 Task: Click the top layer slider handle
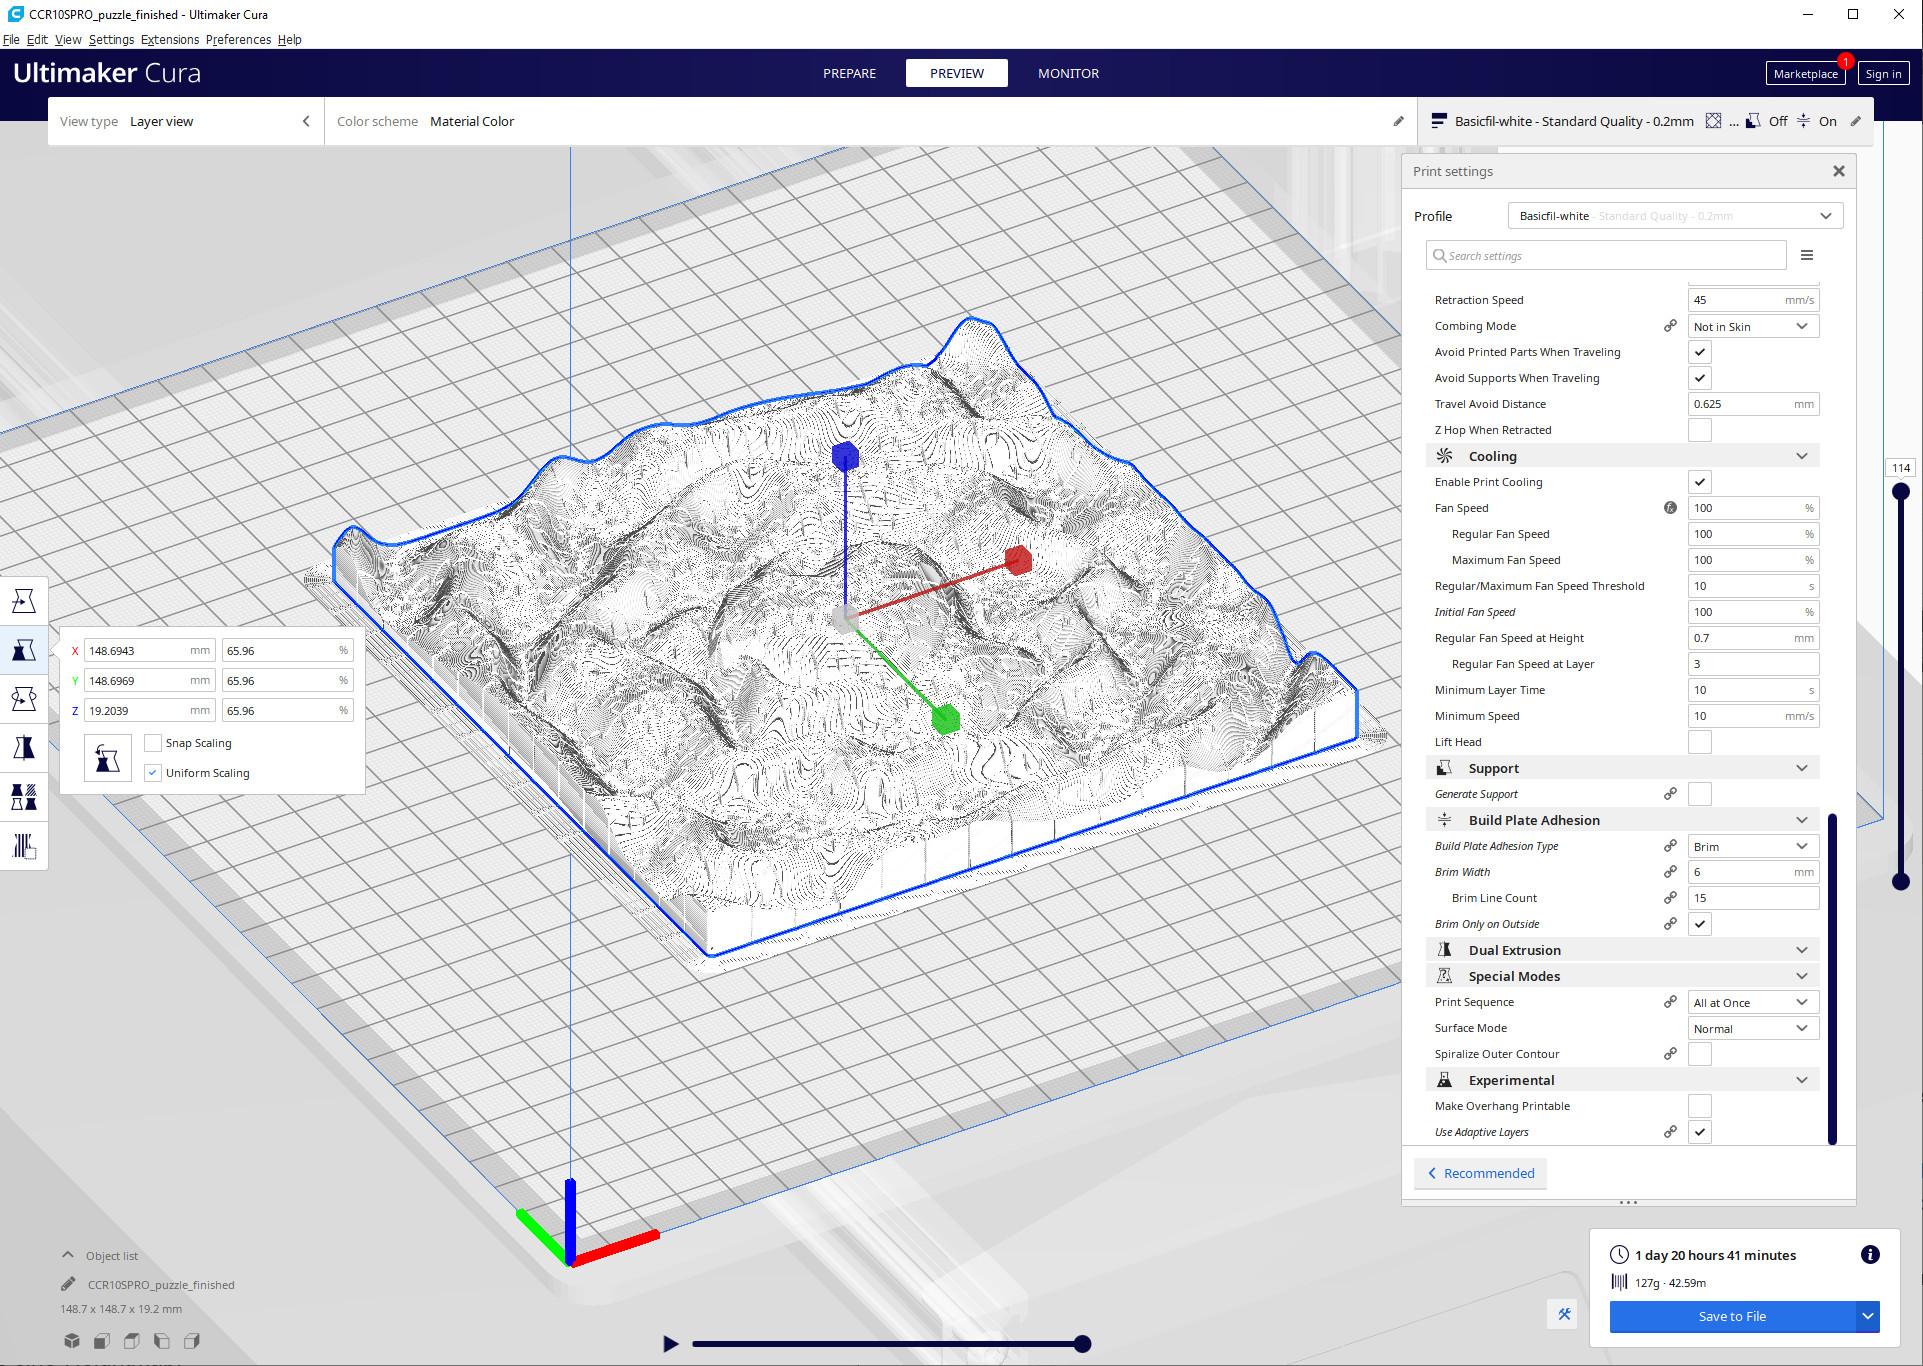[x=1901, y=491]
